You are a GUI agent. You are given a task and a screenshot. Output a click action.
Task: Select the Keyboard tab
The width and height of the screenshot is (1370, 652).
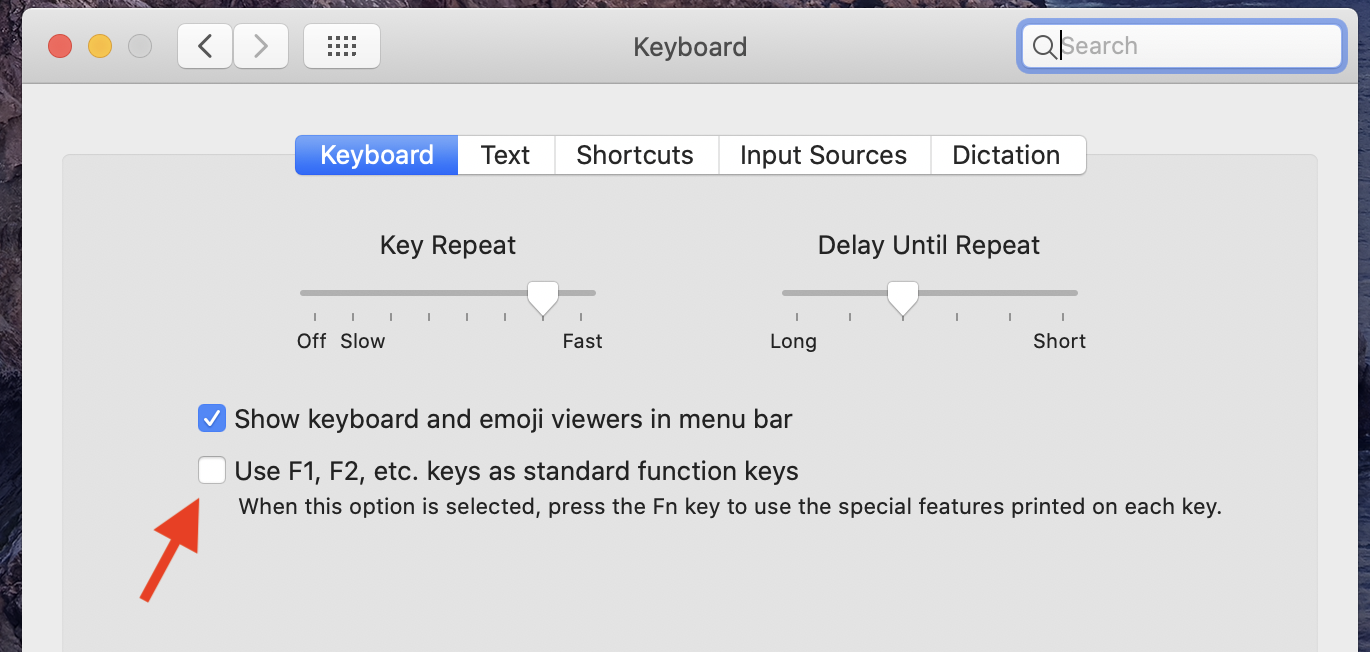pos(376,155)
